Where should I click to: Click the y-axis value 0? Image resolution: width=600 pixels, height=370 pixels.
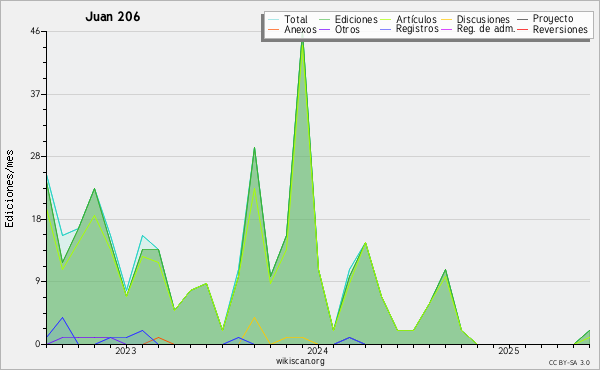38,344
